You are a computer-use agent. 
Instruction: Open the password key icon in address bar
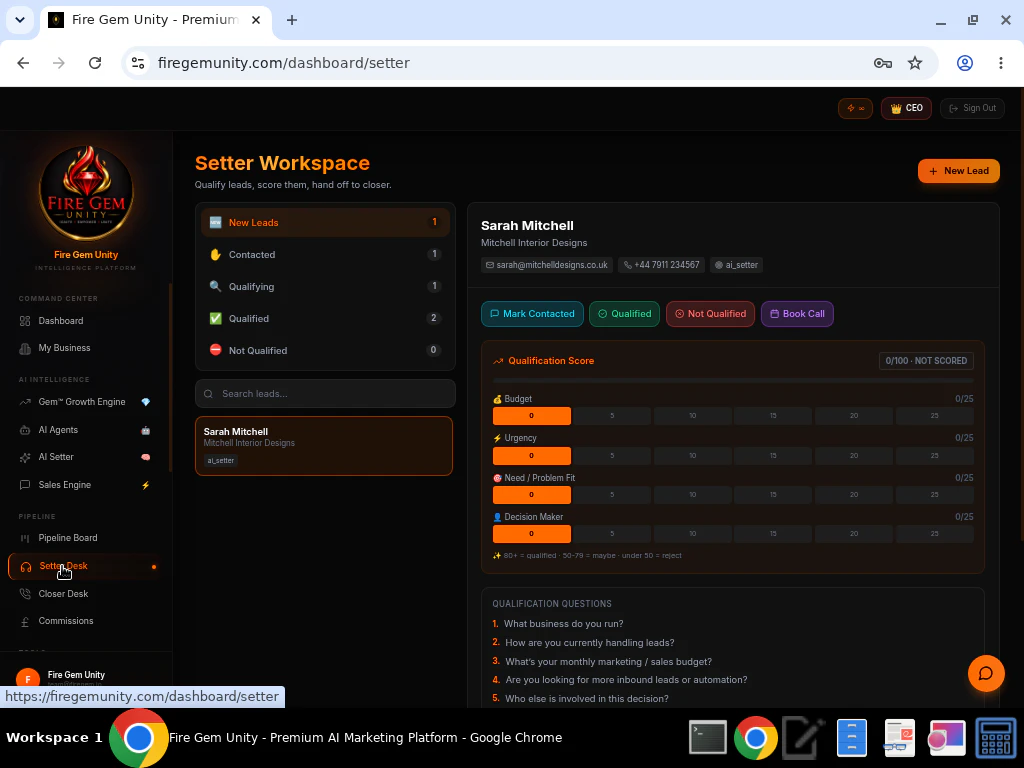click(883, 63)
